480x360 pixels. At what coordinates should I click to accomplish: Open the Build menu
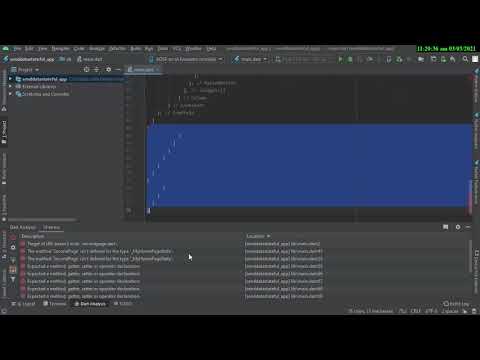click(135, 49)
